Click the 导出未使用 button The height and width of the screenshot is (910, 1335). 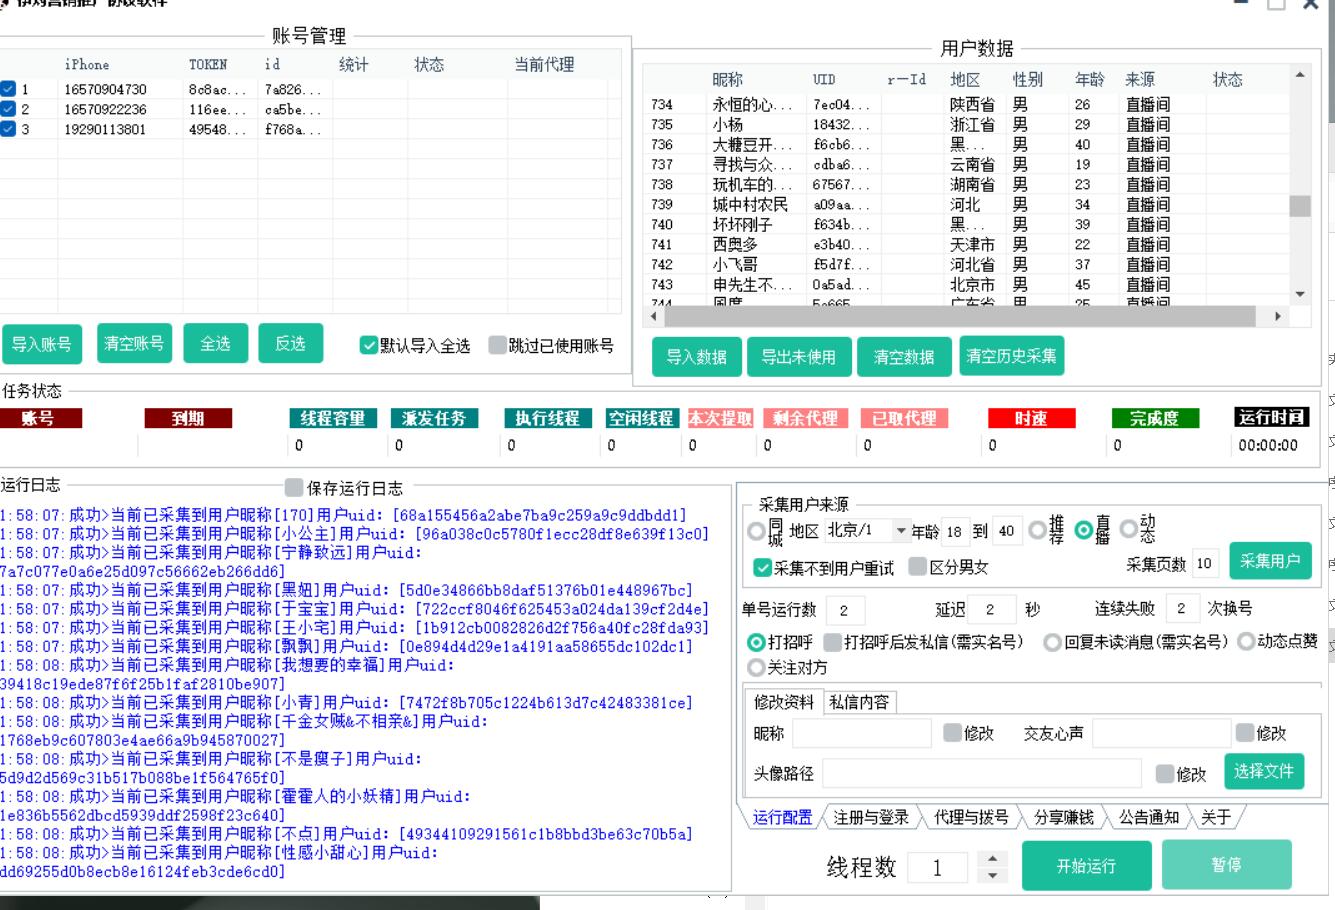[797, 357]
